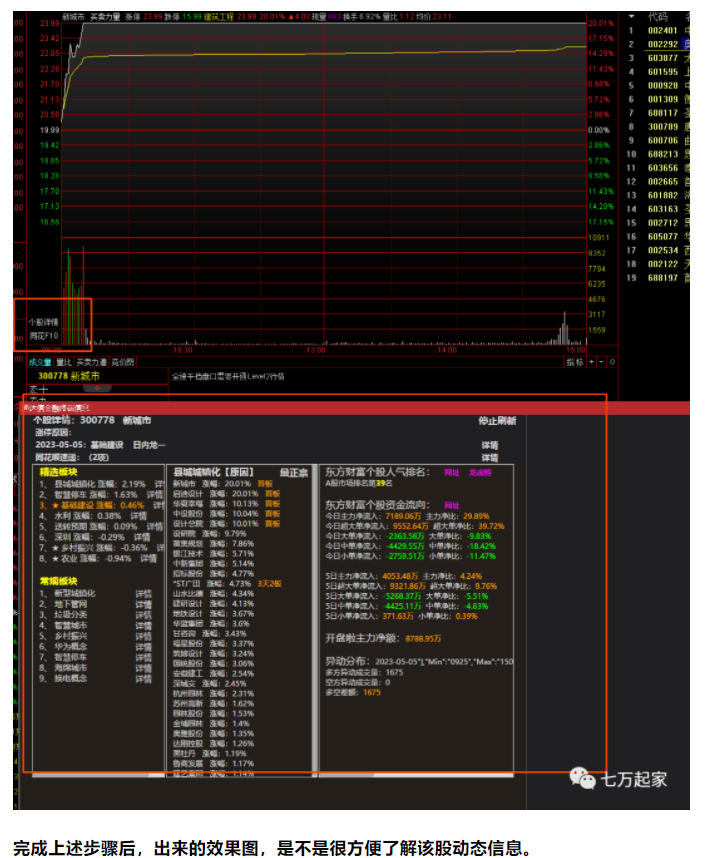
Task: Open the 同花F10 button on the chart
Action: [x=43, y=335]
